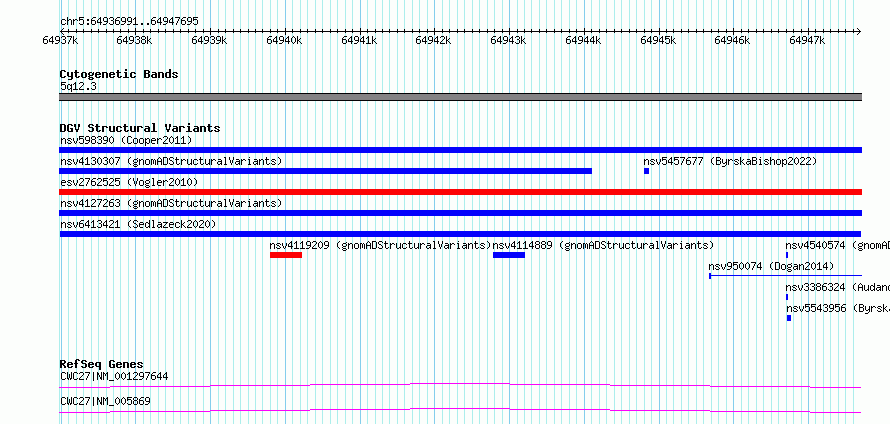Click the small nsv5457677 blue variant marker

(x=646, y=171)
